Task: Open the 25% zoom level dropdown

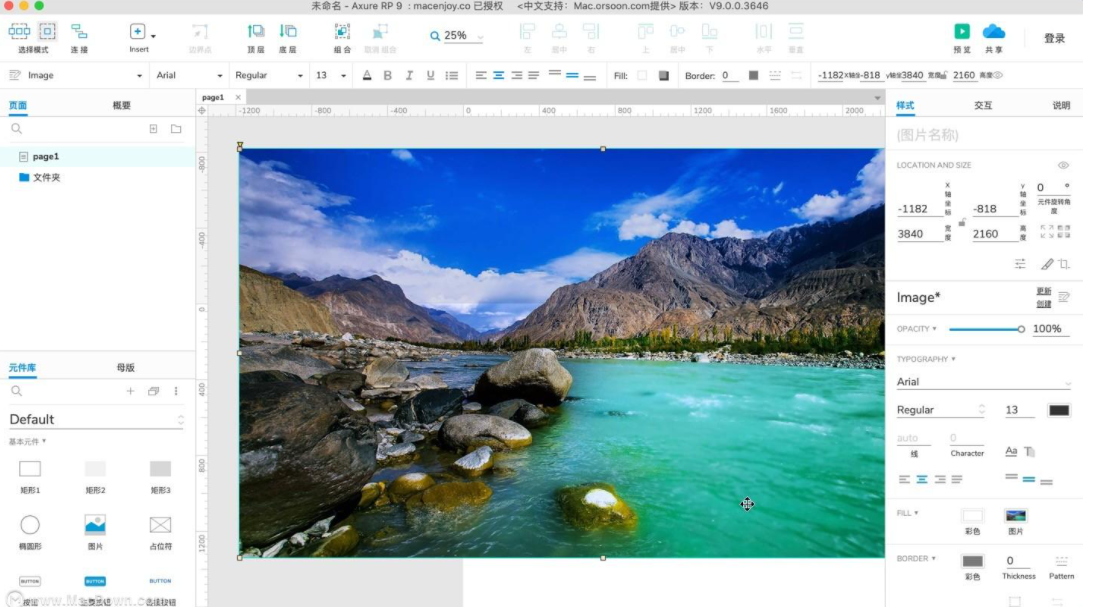Action: (x=457, y=36)
